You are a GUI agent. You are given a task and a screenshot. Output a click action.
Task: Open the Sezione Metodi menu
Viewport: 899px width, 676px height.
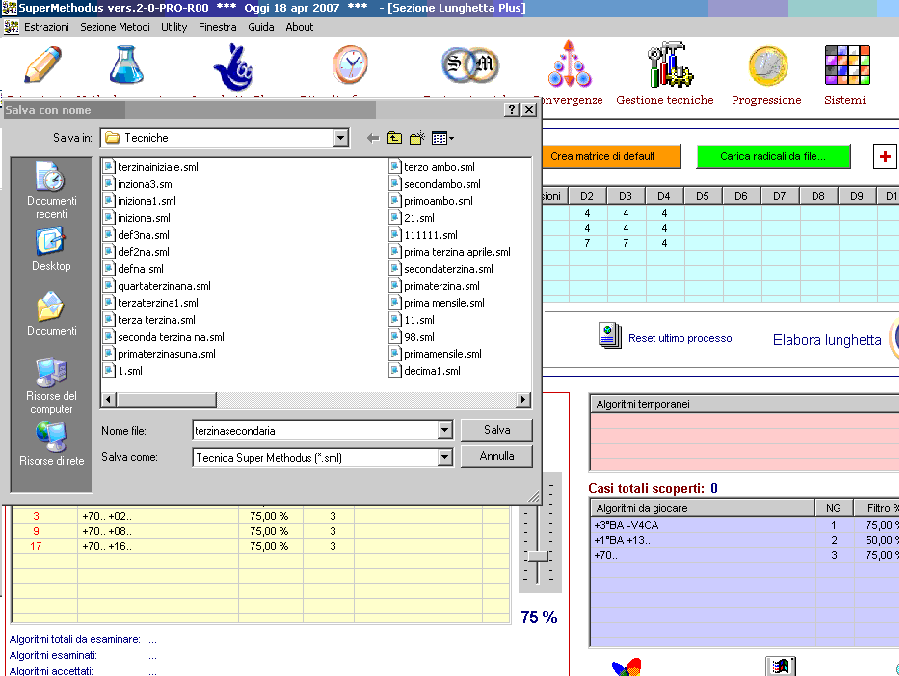pyautogui.click(x=115, y=27)
